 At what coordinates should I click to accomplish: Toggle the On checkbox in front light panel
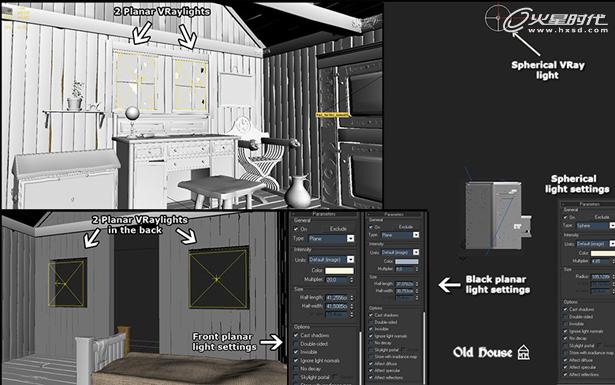point(297,229)
